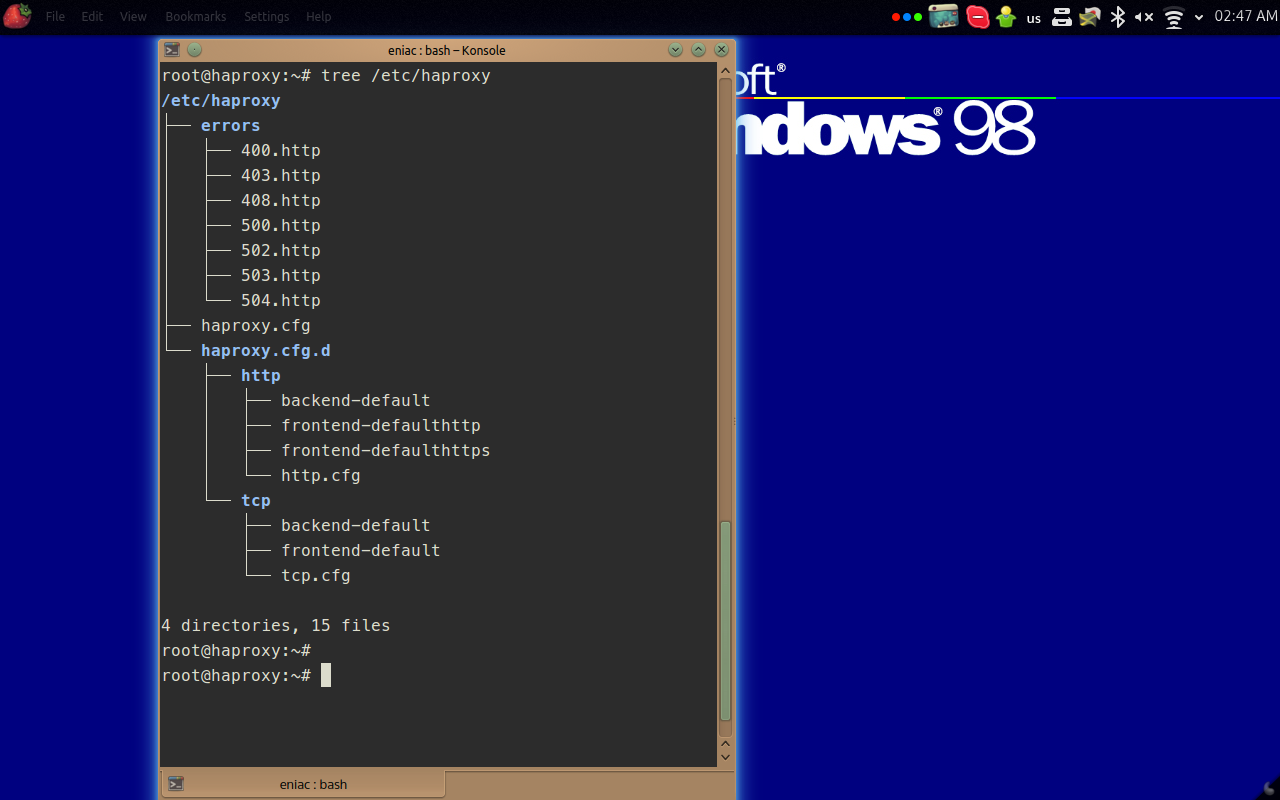Switch the 'us' keyboard layout indicator
Image resolution: width=1280 pixels, height=800 pixels.
pos(1034,18)
